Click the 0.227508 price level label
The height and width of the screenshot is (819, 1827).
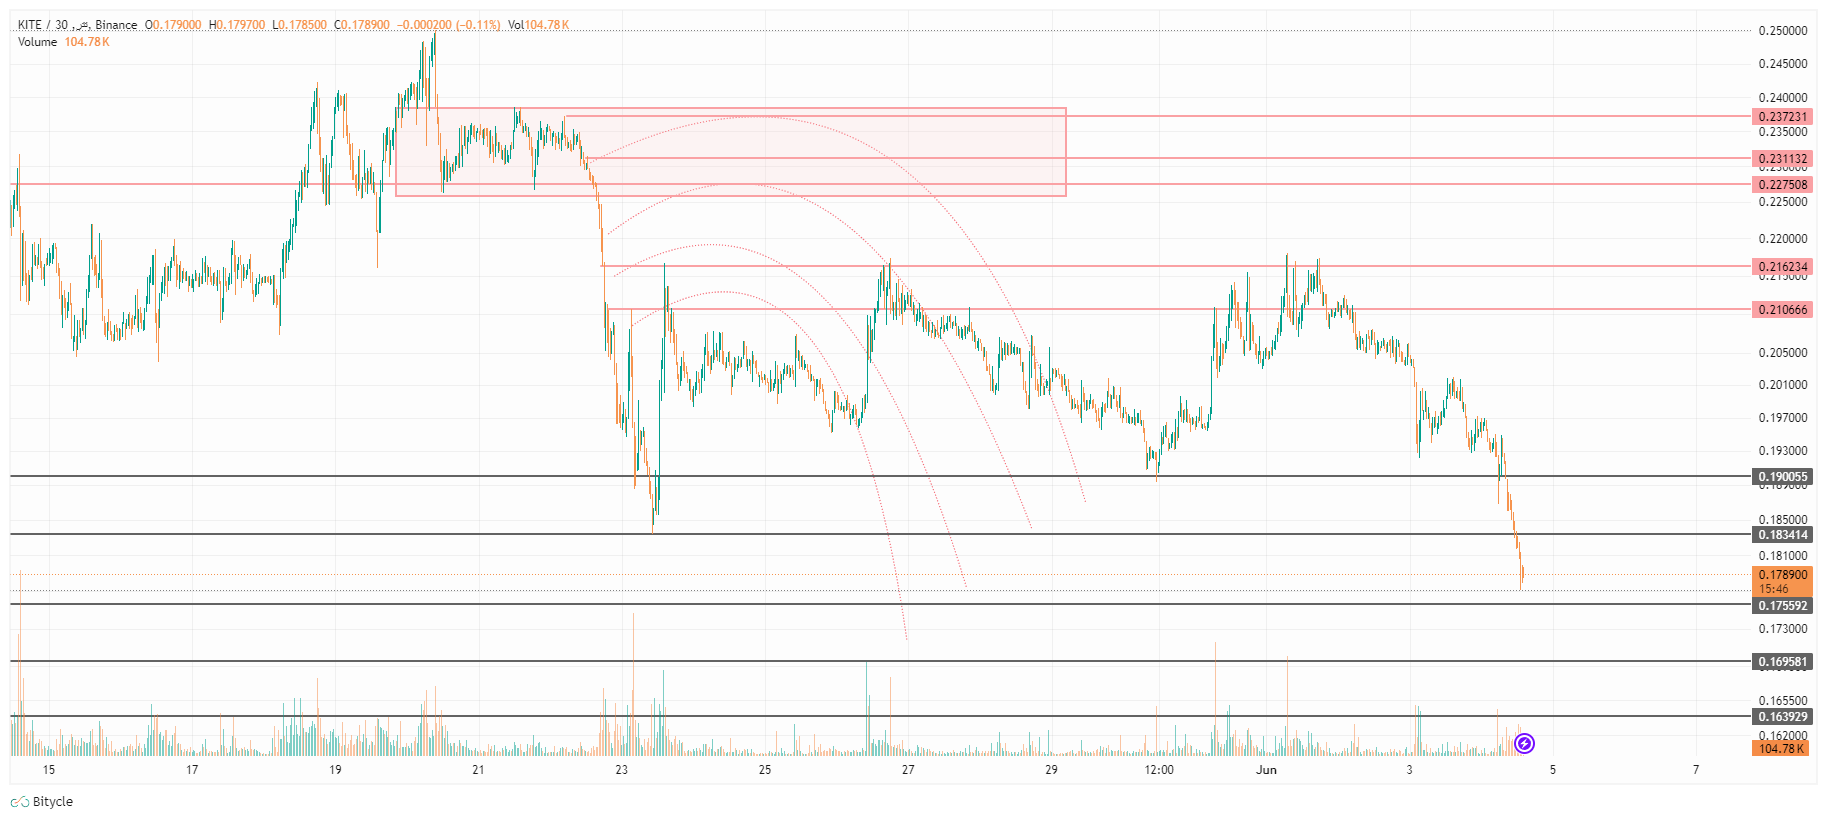1783,185
